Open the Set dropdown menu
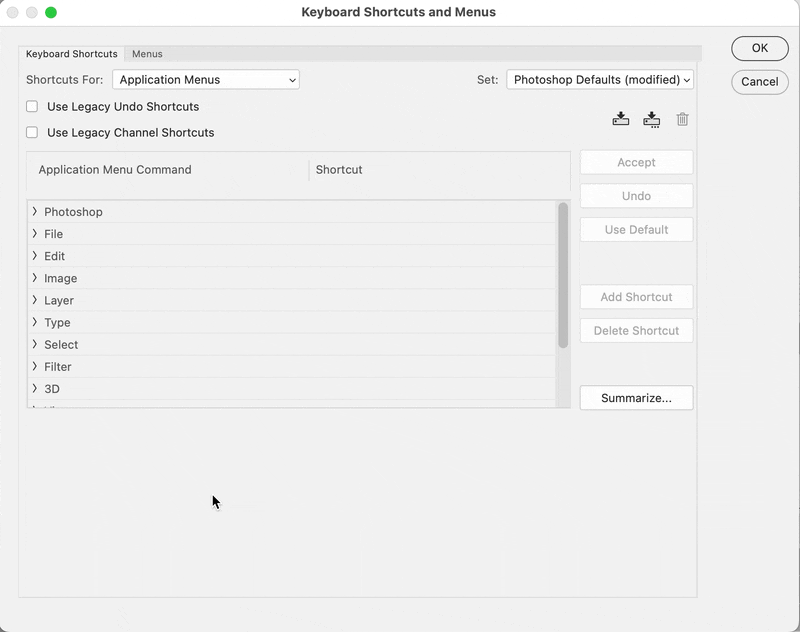Viewport: 800px width, 632px height. [600, 80]
